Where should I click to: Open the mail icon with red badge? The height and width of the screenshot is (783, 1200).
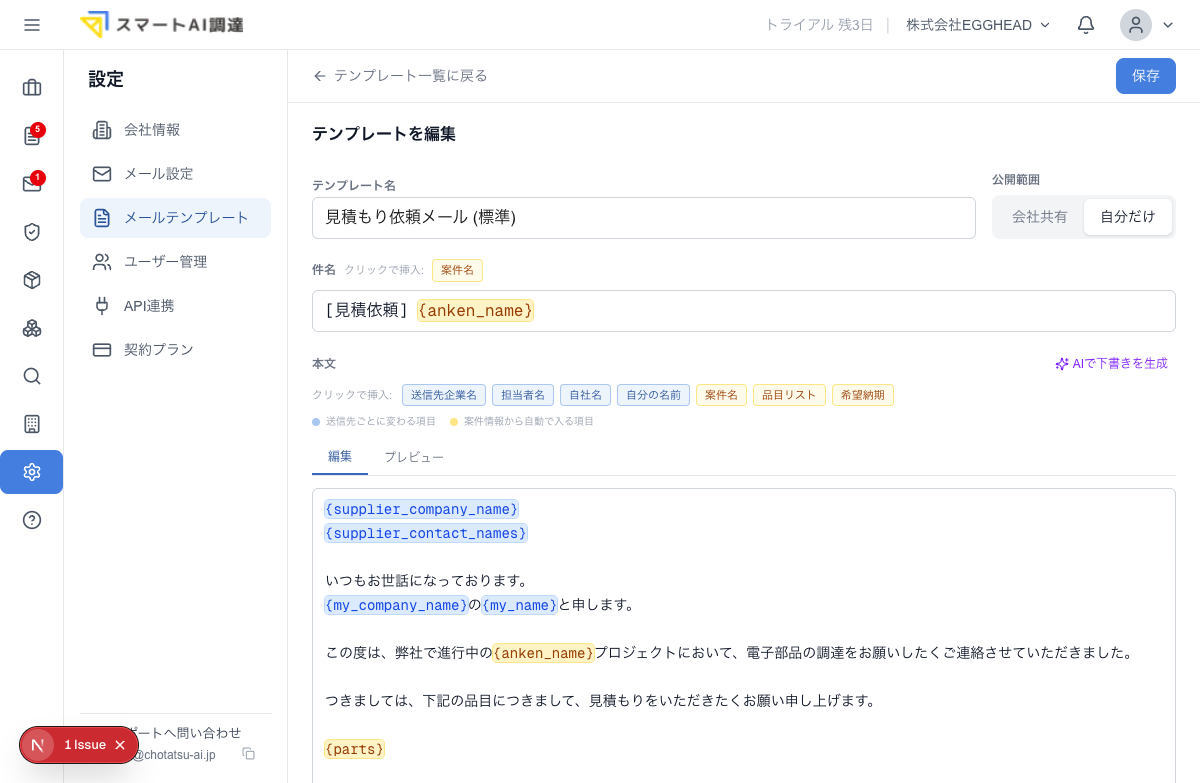[32, 184]
